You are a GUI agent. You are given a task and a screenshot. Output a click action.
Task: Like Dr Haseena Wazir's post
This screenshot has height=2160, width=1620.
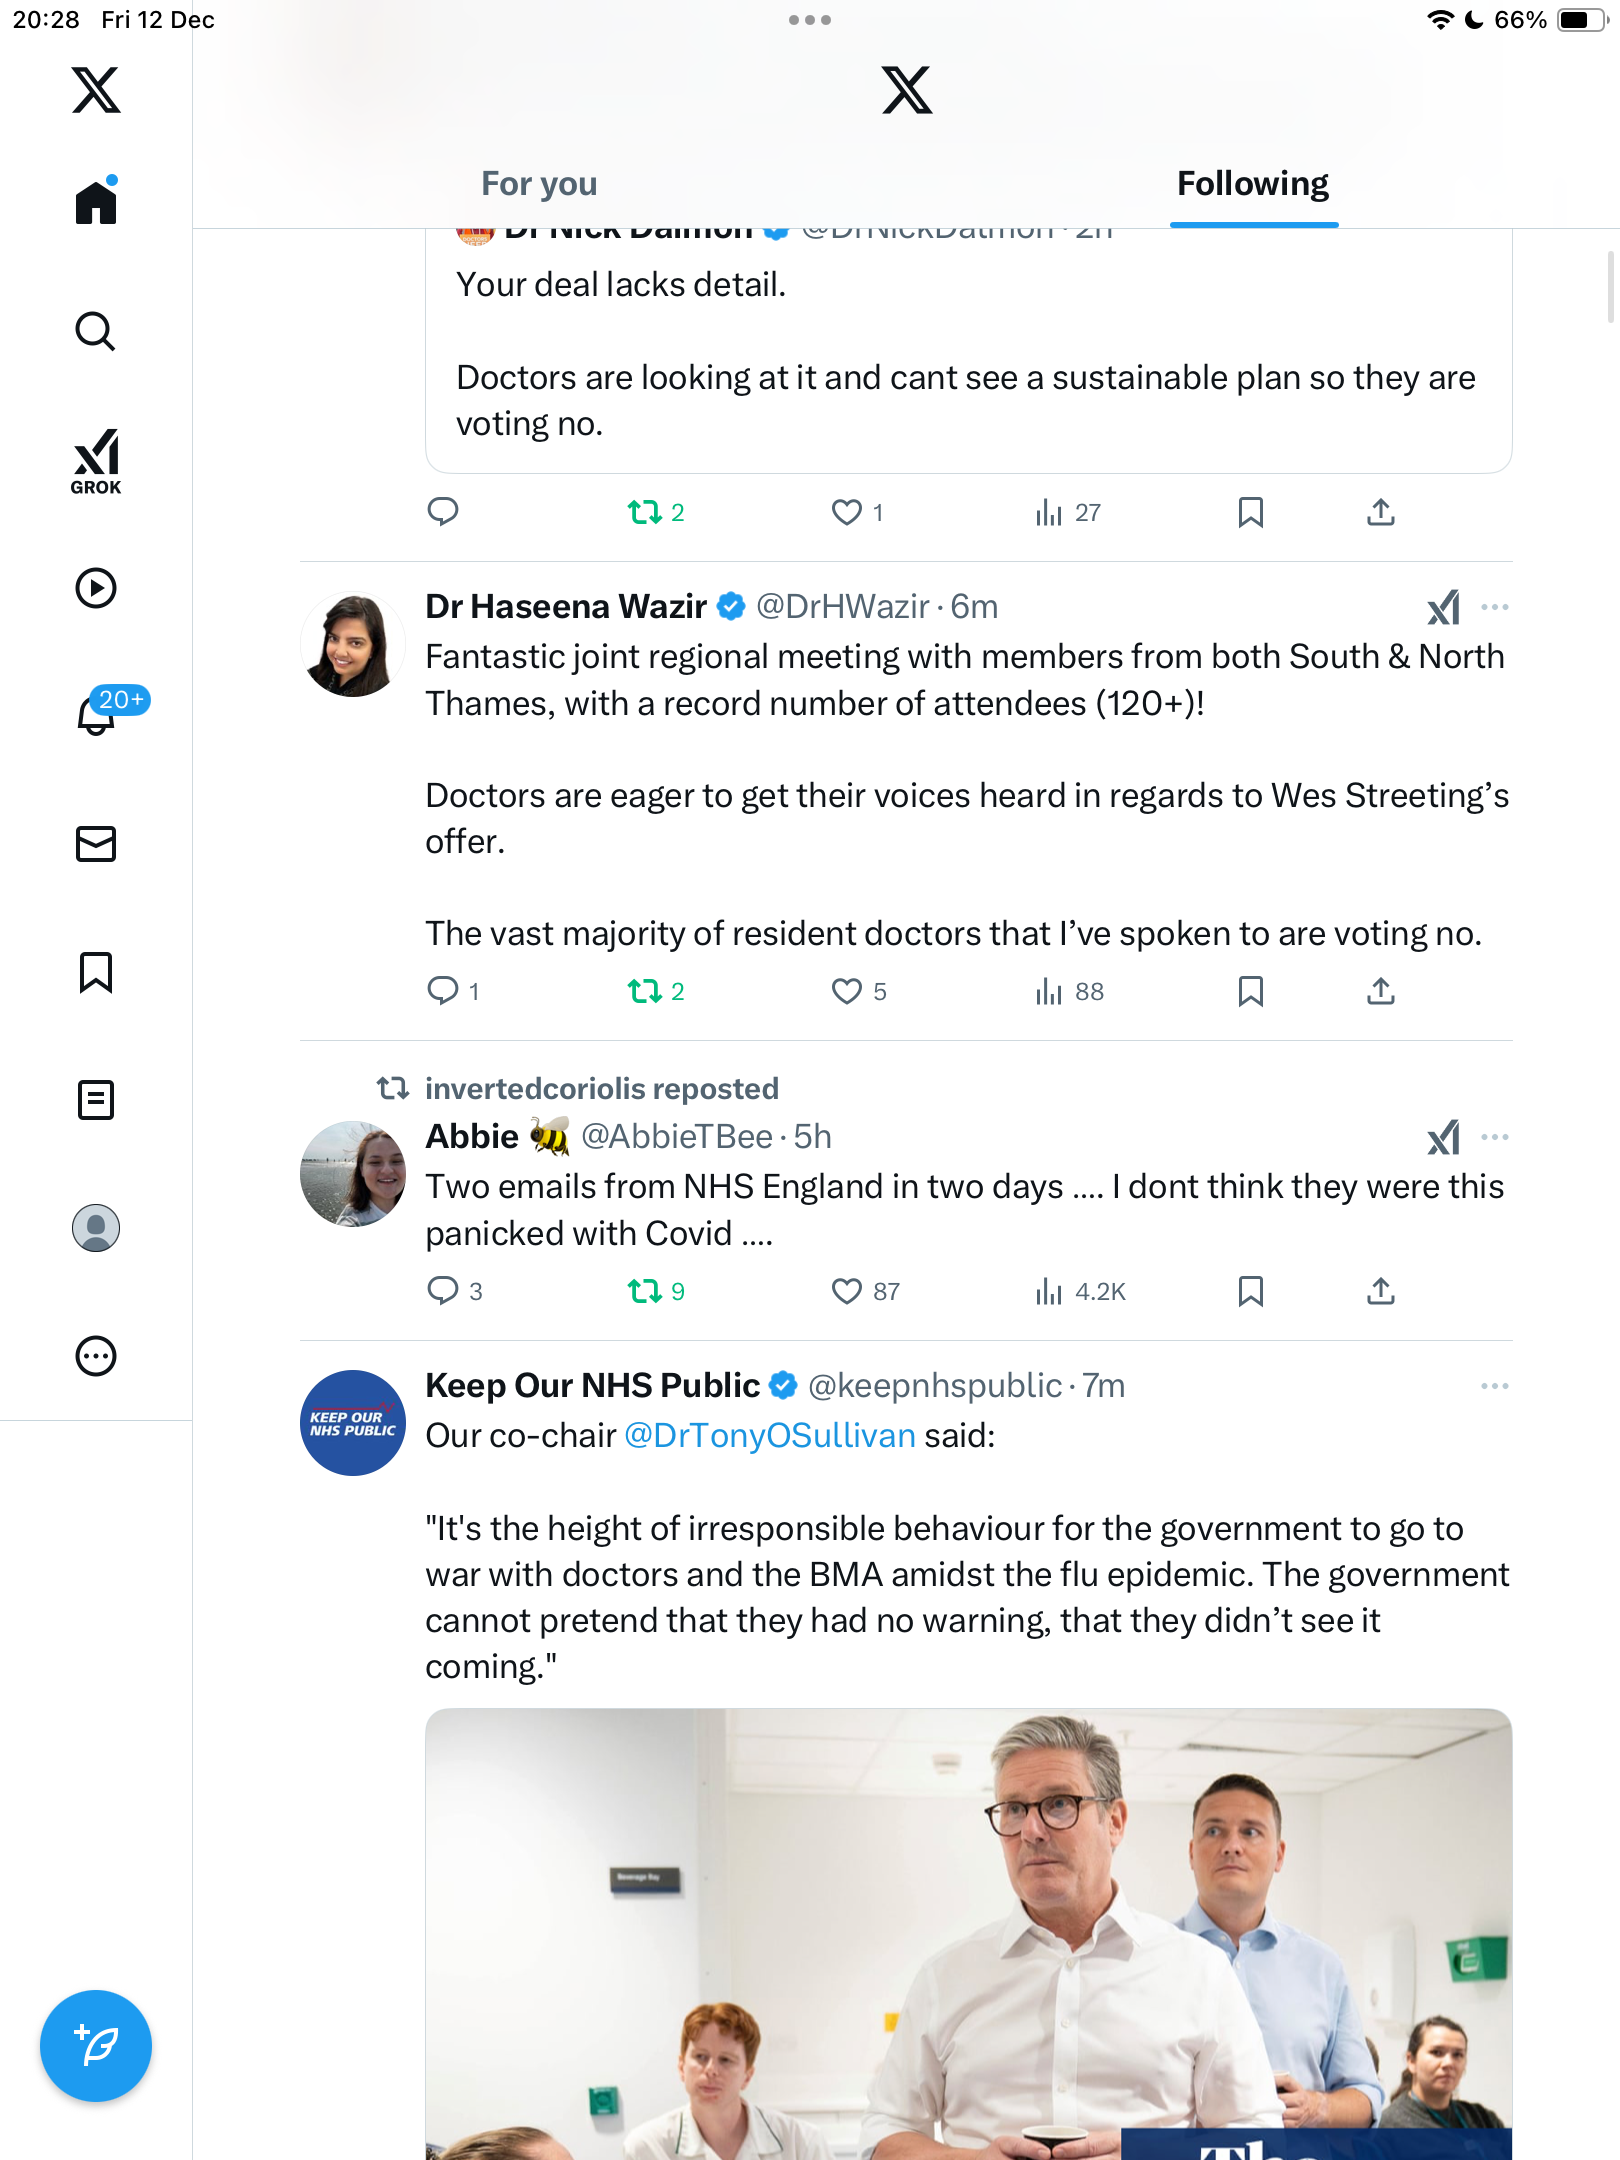coord(847,991)
